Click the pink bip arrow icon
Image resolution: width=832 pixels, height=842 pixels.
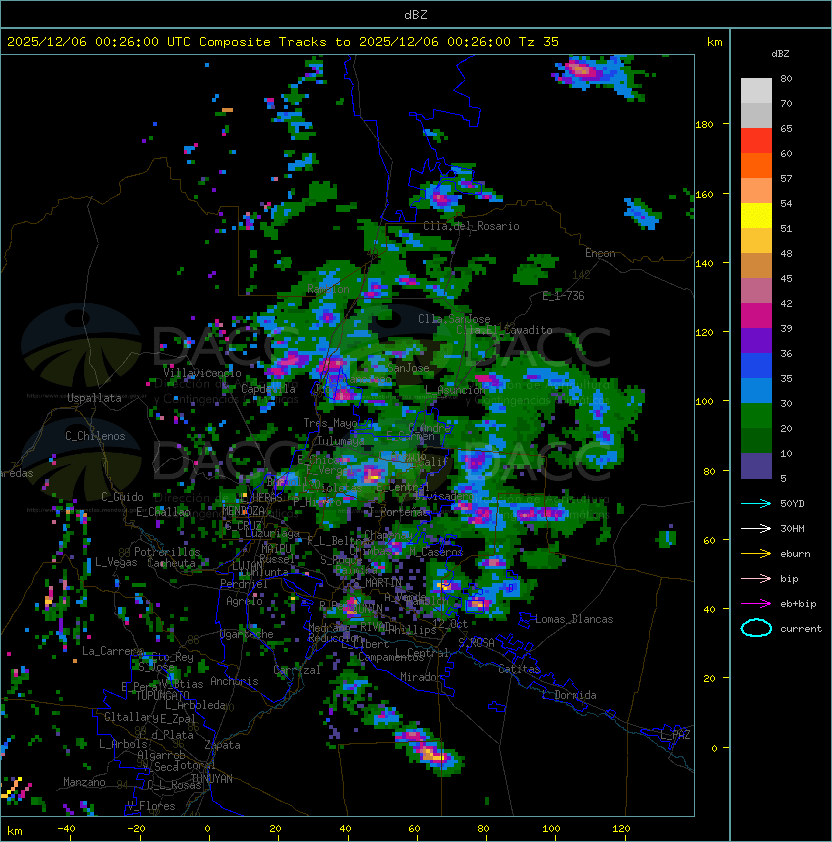[x=756, y=578]
